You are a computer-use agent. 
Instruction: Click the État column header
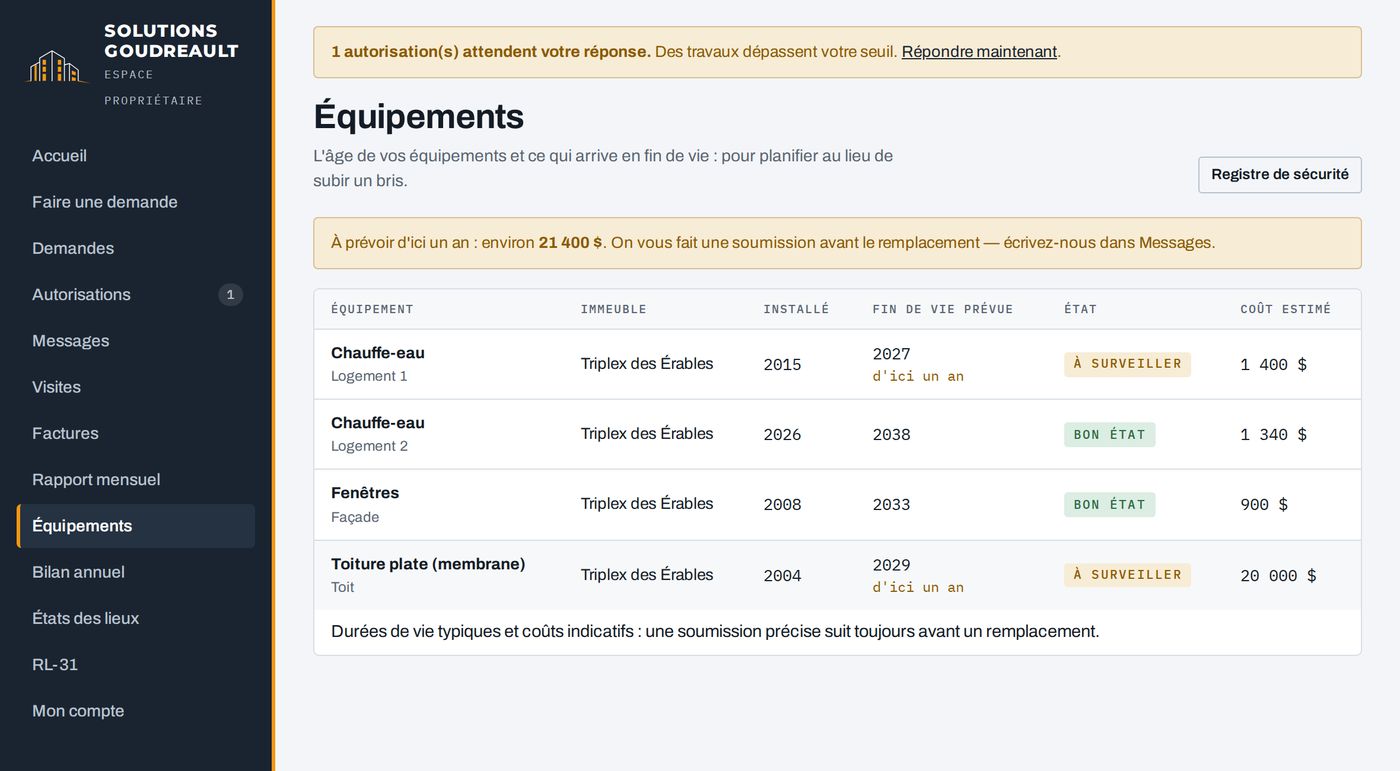coord(1080,309)
